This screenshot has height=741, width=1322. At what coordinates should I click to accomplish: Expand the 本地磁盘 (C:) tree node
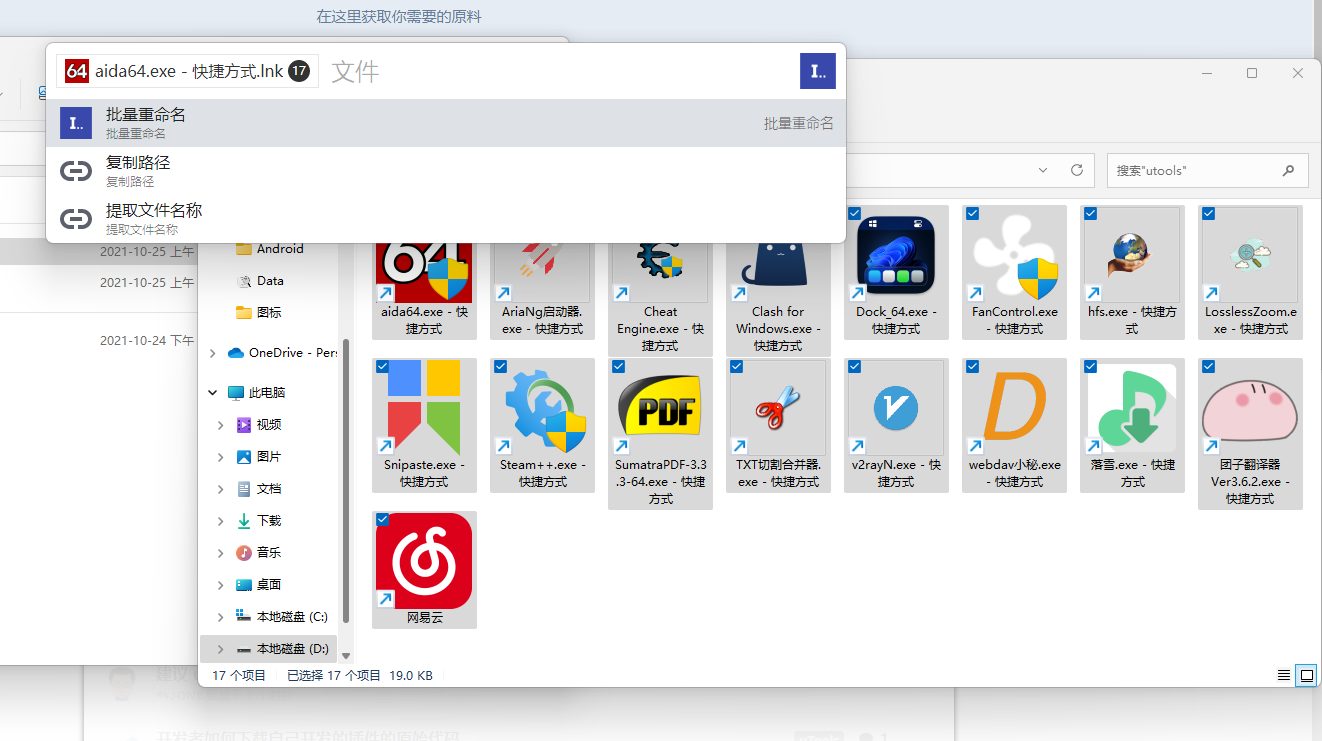[x=221, y=617]
